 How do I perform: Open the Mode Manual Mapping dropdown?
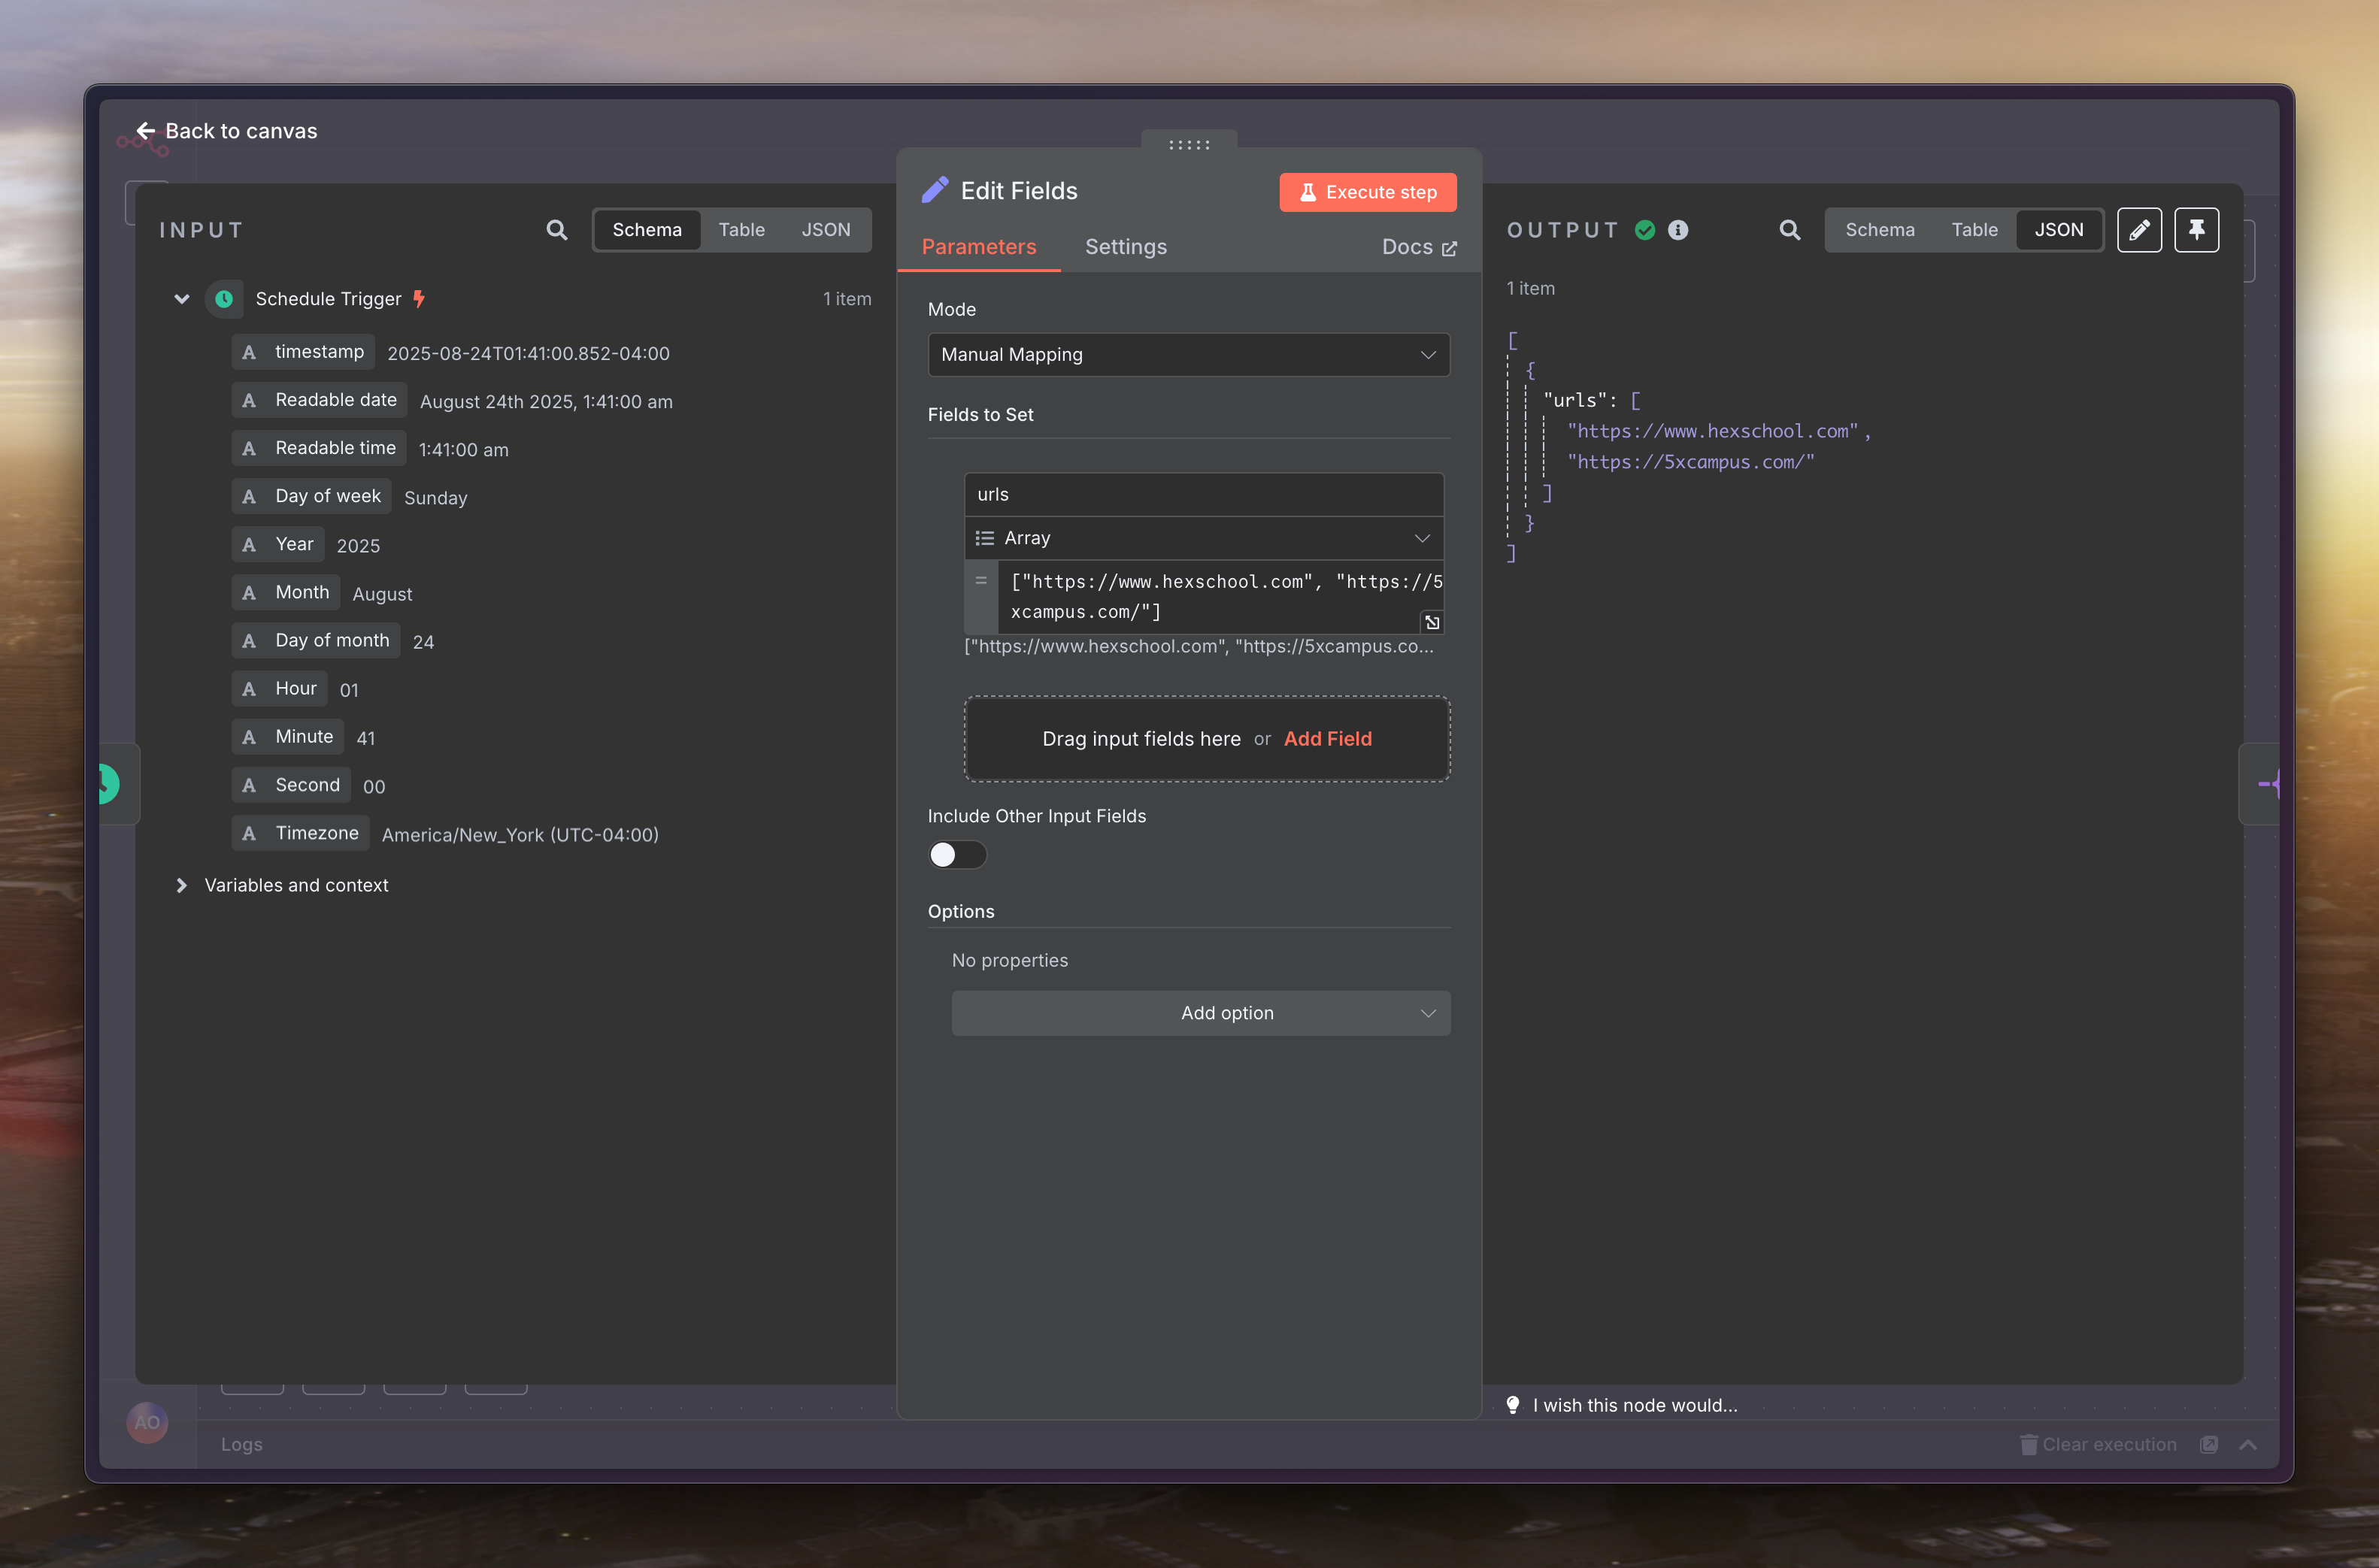pyautogui.click(x=1188, y=355)
